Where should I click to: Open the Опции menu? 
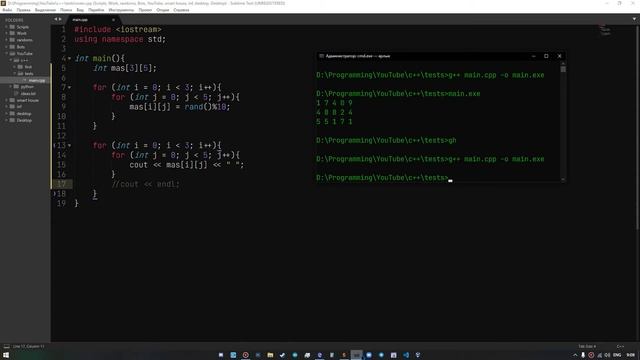coord(162,10)
